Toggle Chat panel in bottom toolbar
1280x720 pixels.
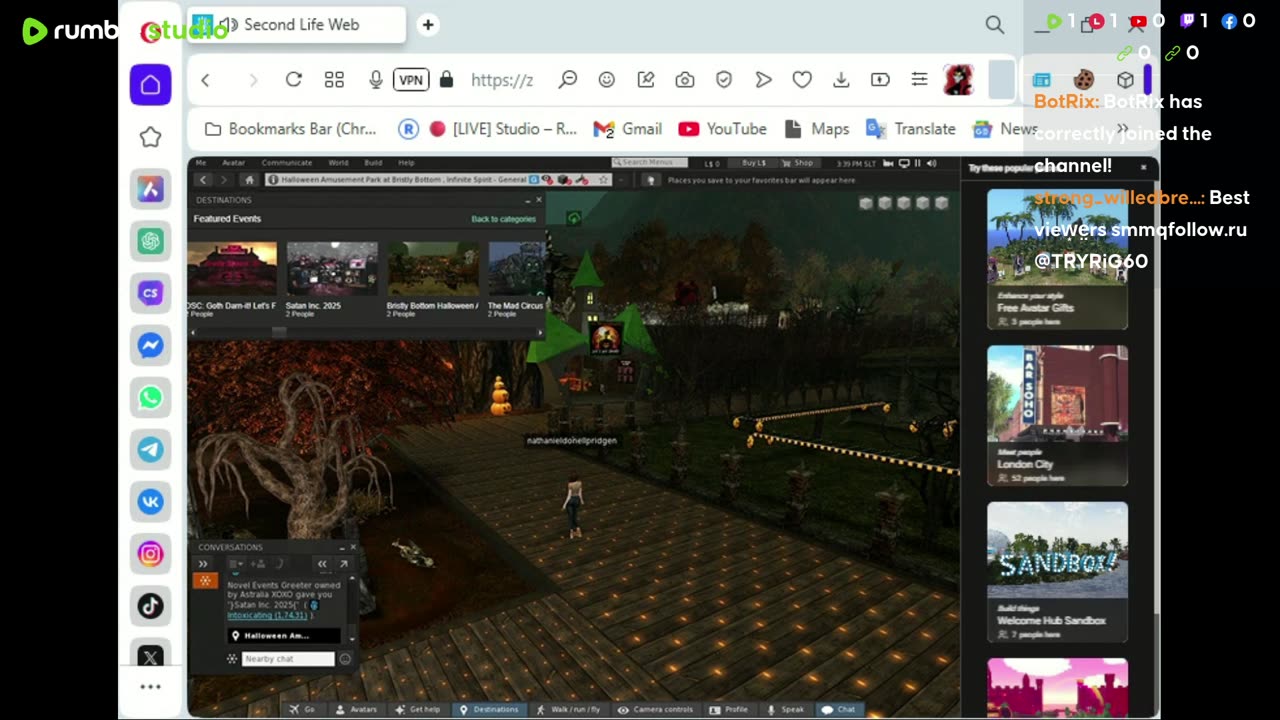[838, 709]
